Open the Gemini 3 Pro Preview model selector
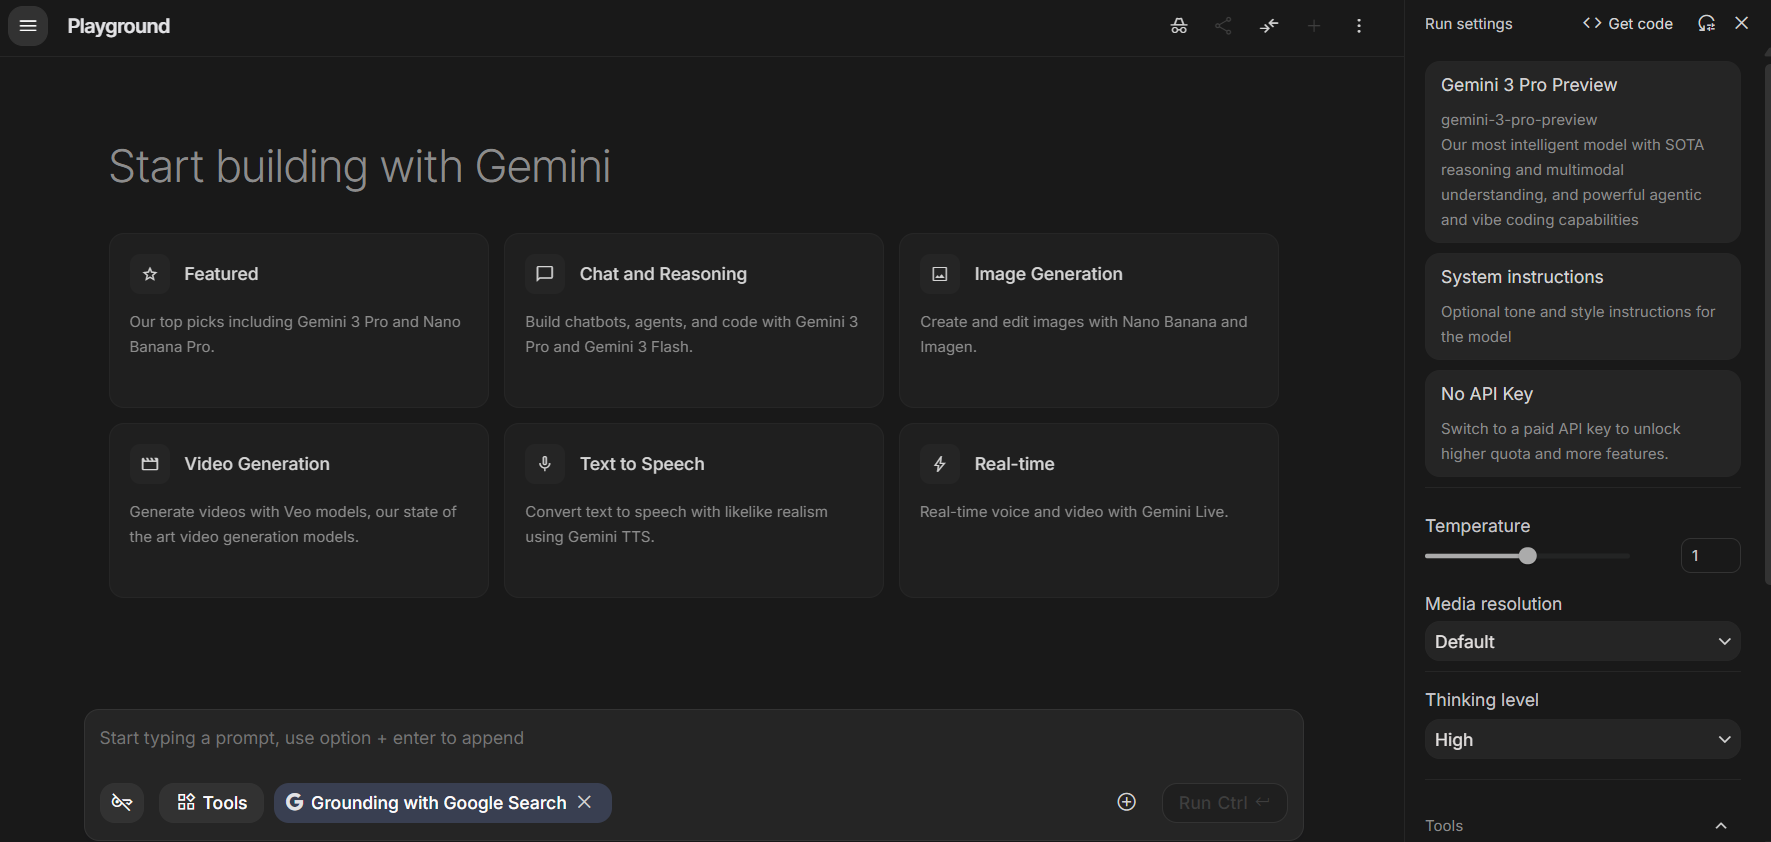The image size is (1771, 842). coord(1582,151)
